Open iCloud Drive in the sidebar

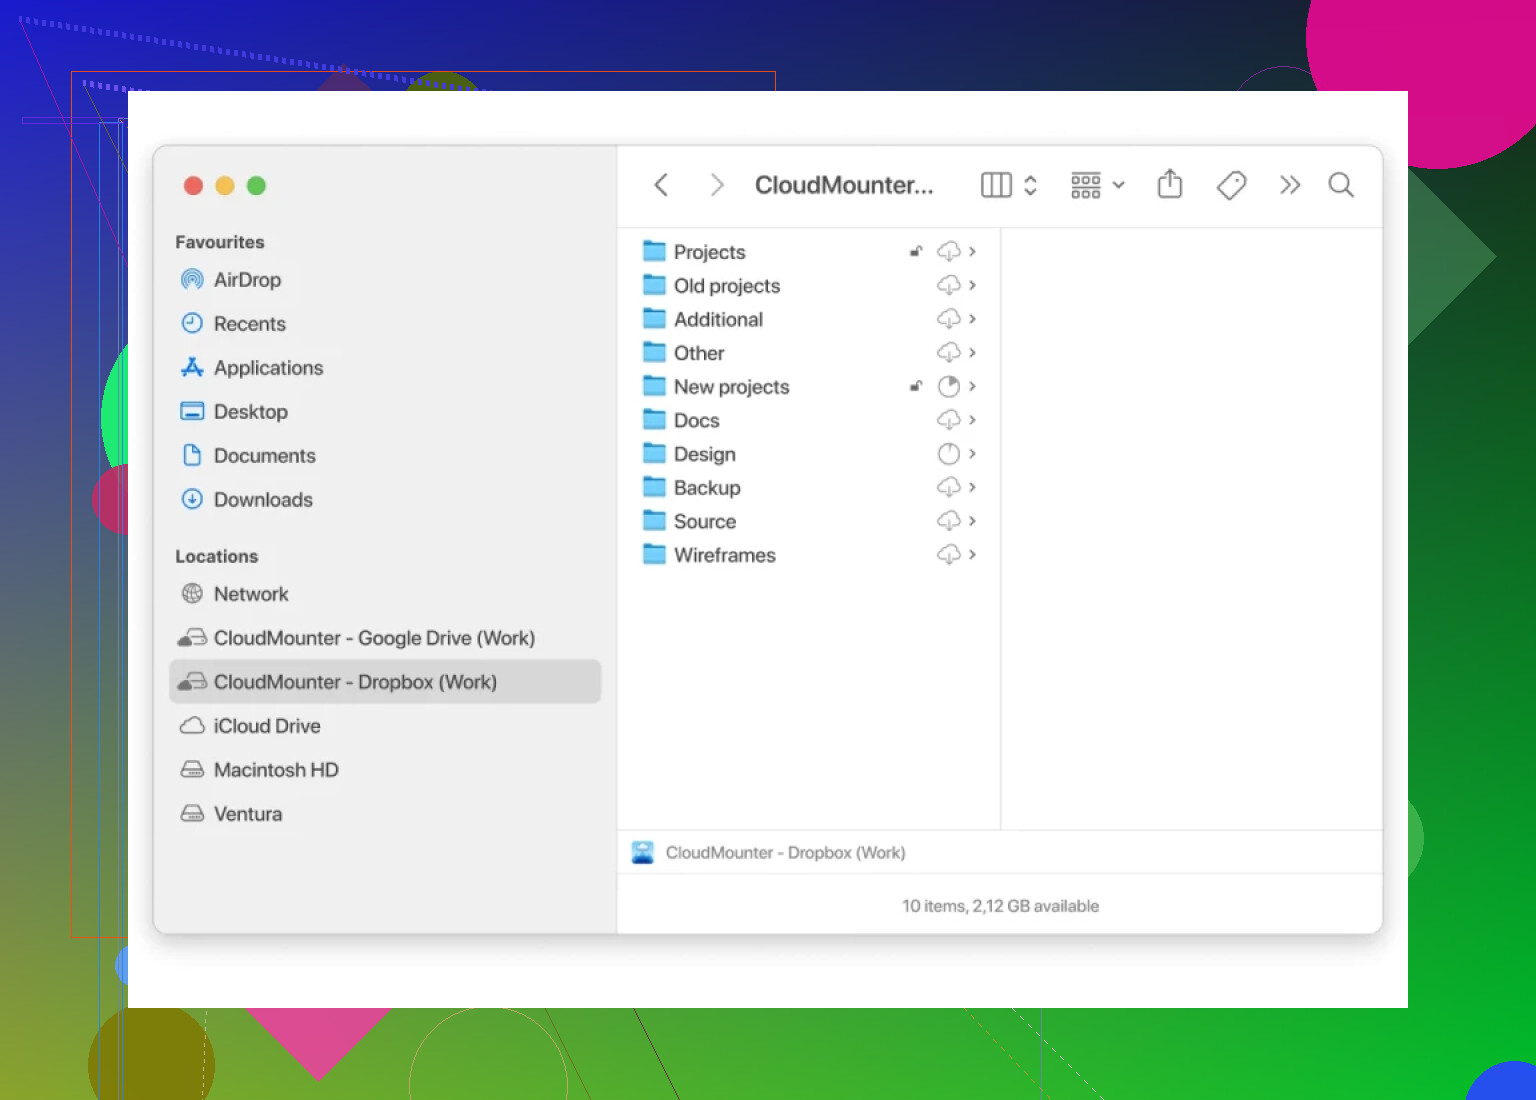(x=385, y=726)
